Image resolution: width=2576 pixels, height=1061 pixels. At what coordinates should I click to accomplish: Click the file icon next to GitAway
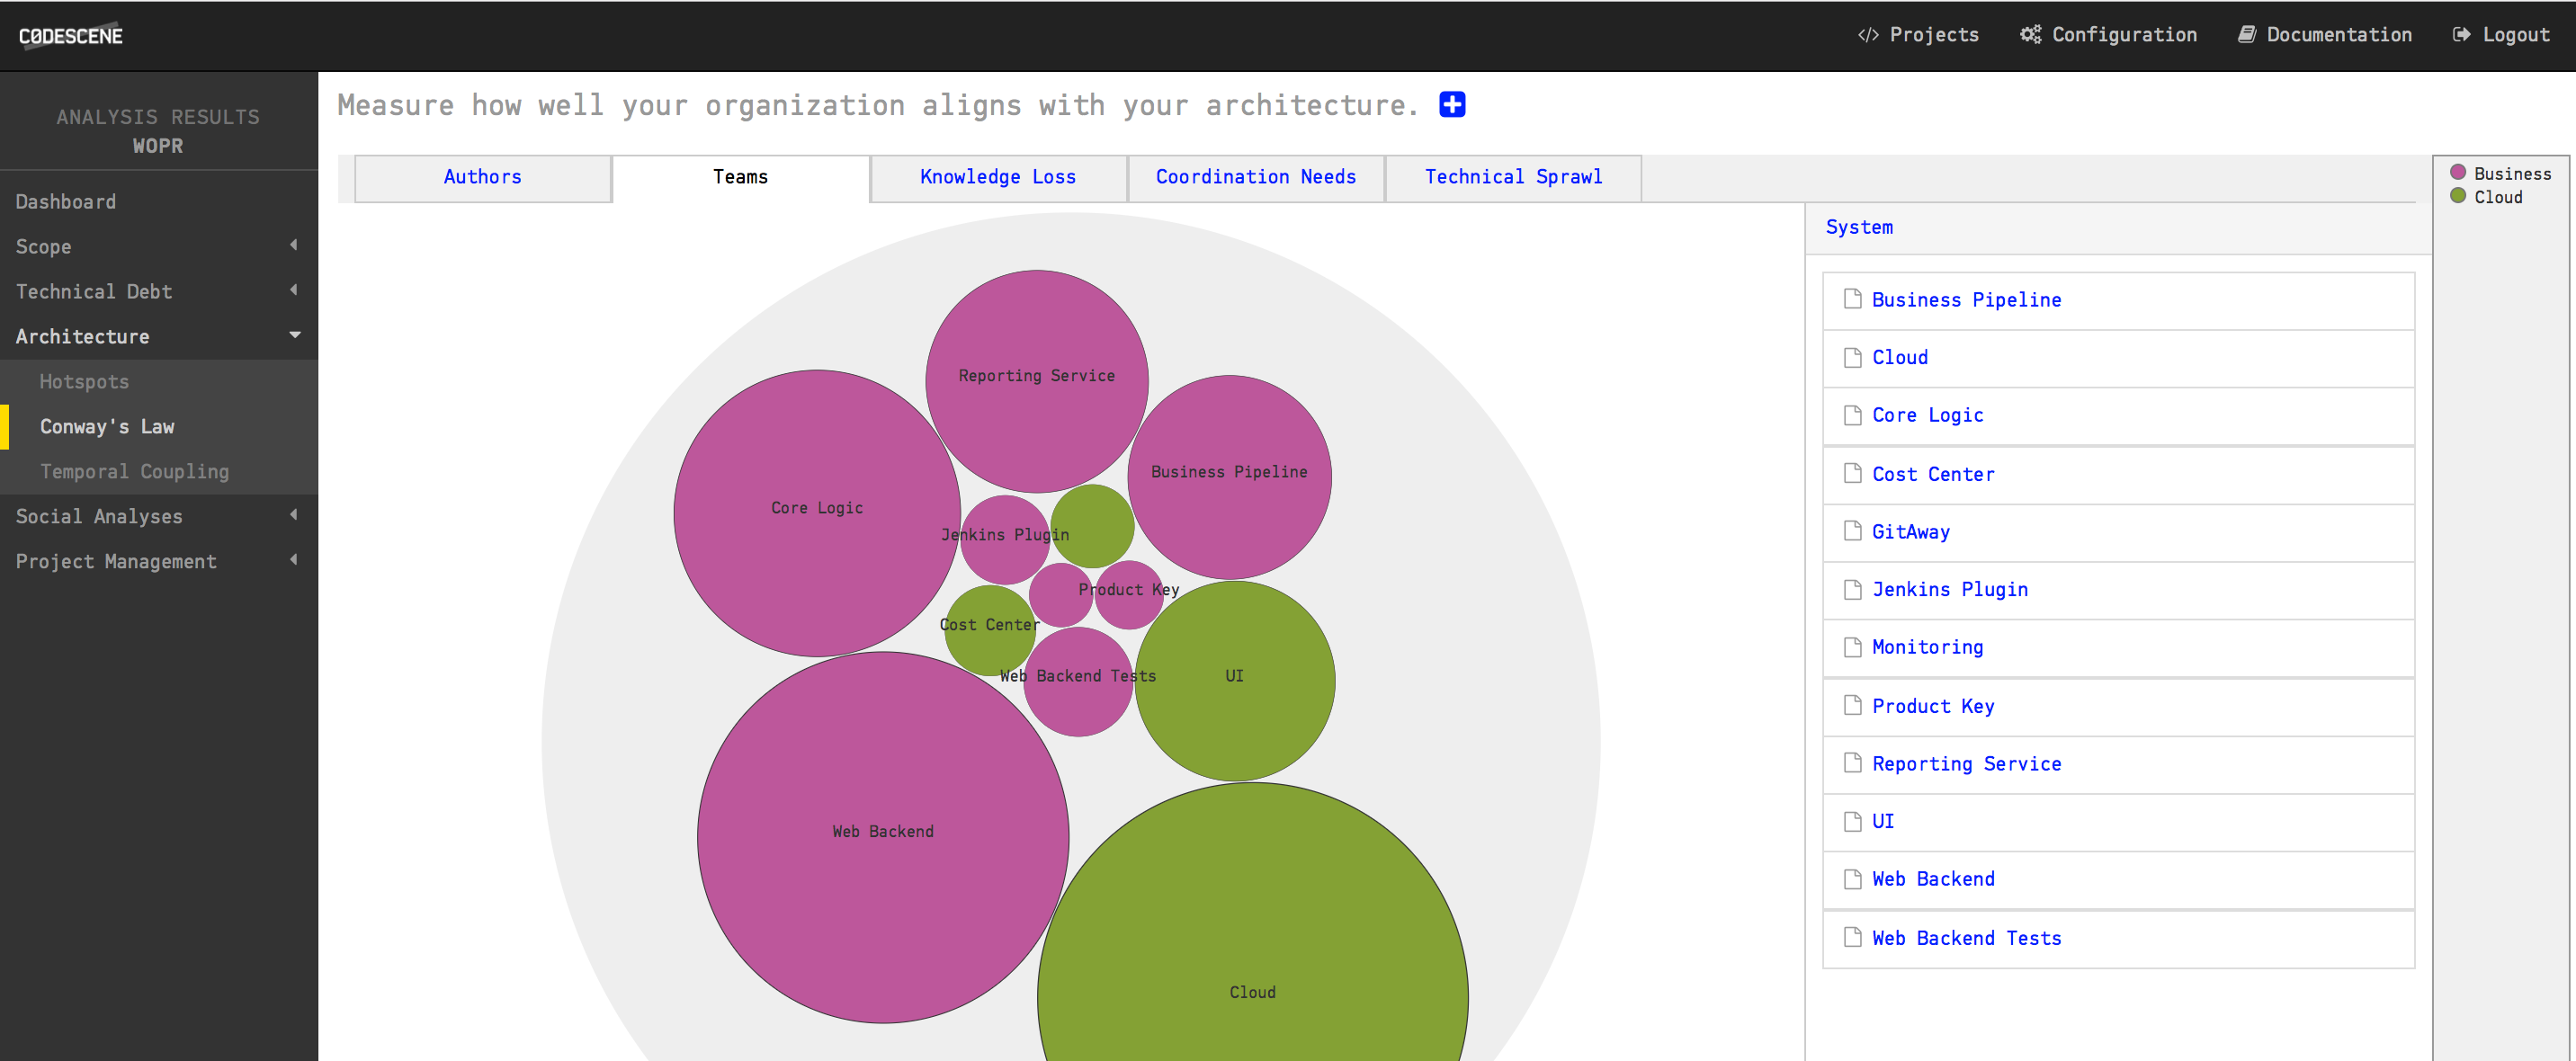click(1852, 531)
